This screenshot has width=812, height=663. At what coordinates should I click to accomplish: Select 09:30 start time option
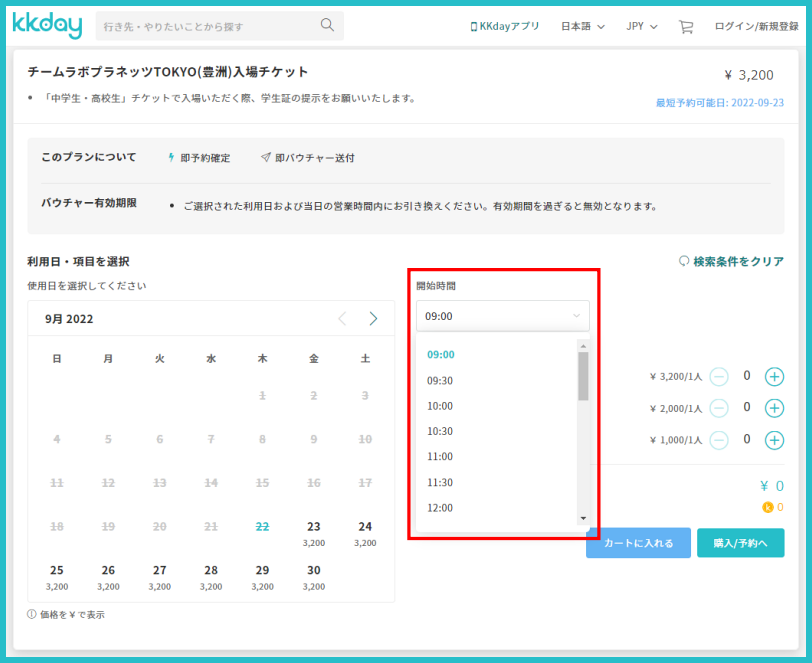440,381
